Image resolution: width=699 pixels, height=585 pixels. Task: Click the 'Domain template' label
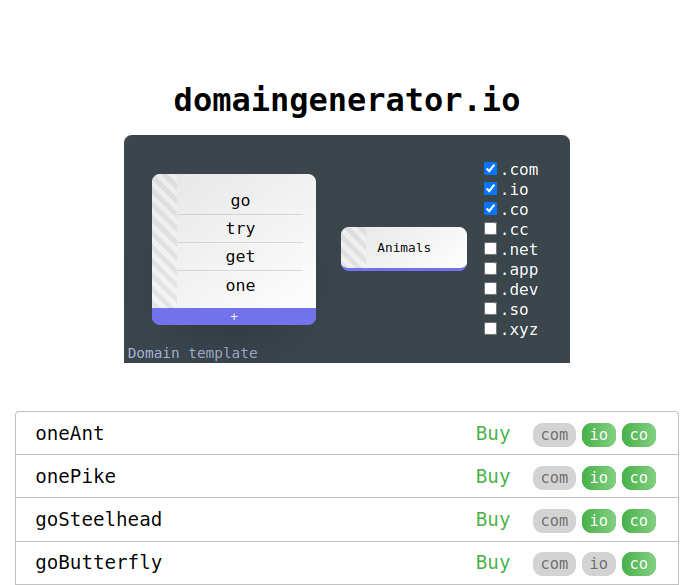click(x=193, y=353)
